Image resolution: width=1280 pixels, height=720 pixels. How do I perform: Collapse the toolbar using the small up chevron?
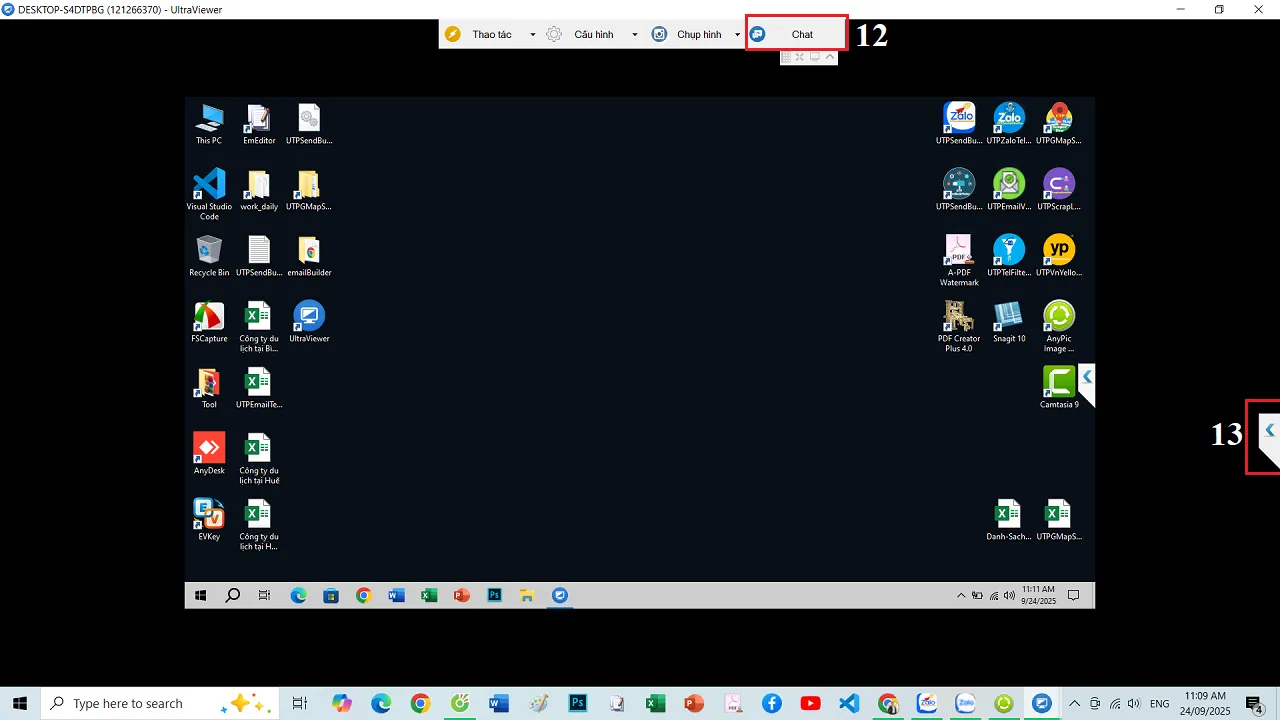[x=829, y=57]
